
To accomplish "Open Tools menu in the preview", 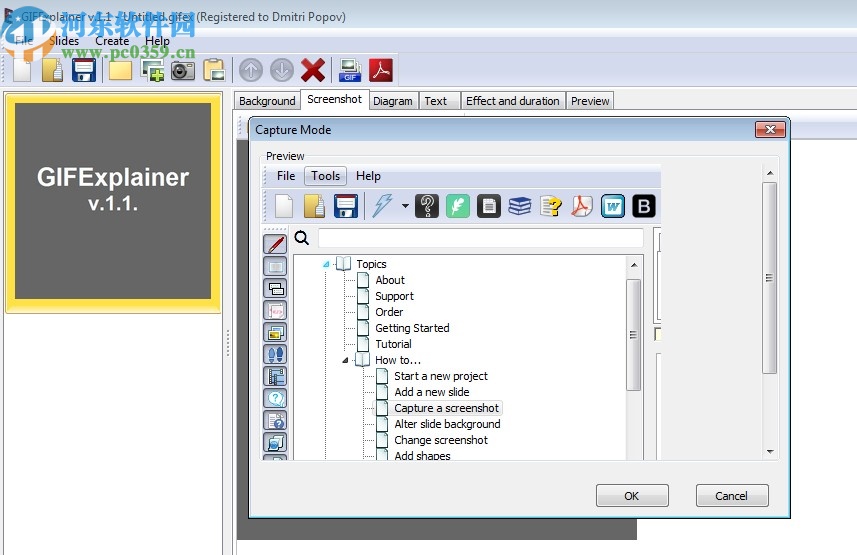I will [326, 176].
